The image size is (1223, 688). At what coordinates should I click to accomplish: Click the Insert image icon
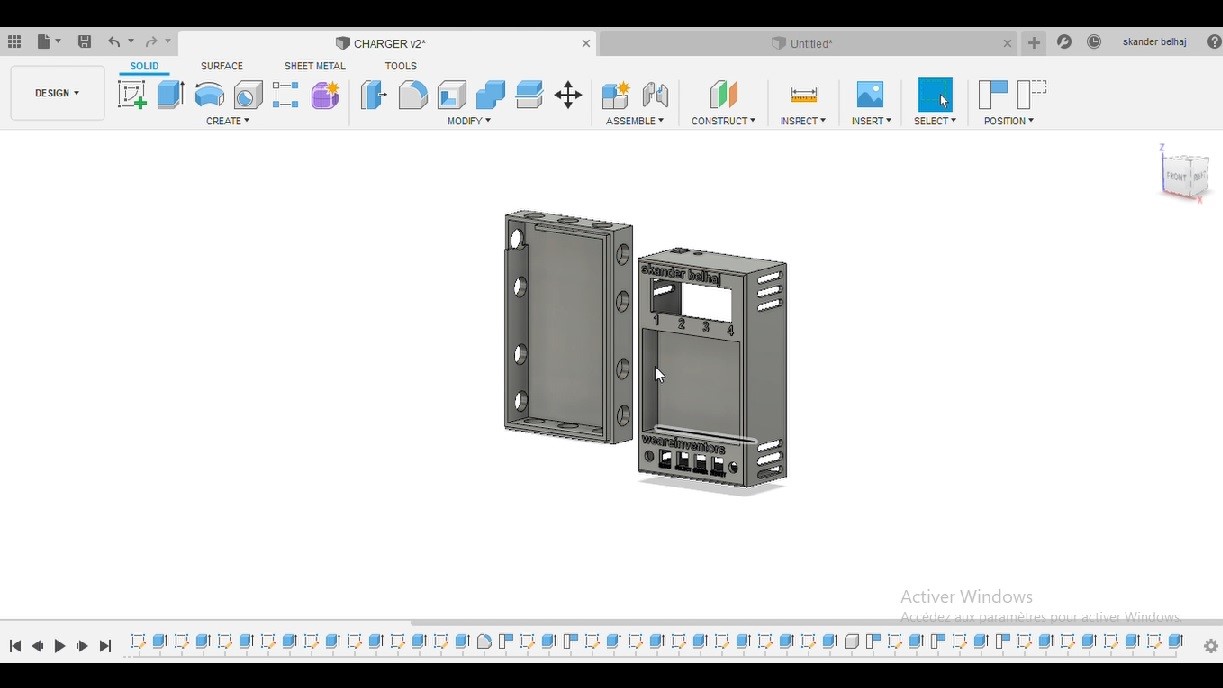point(870,95)
